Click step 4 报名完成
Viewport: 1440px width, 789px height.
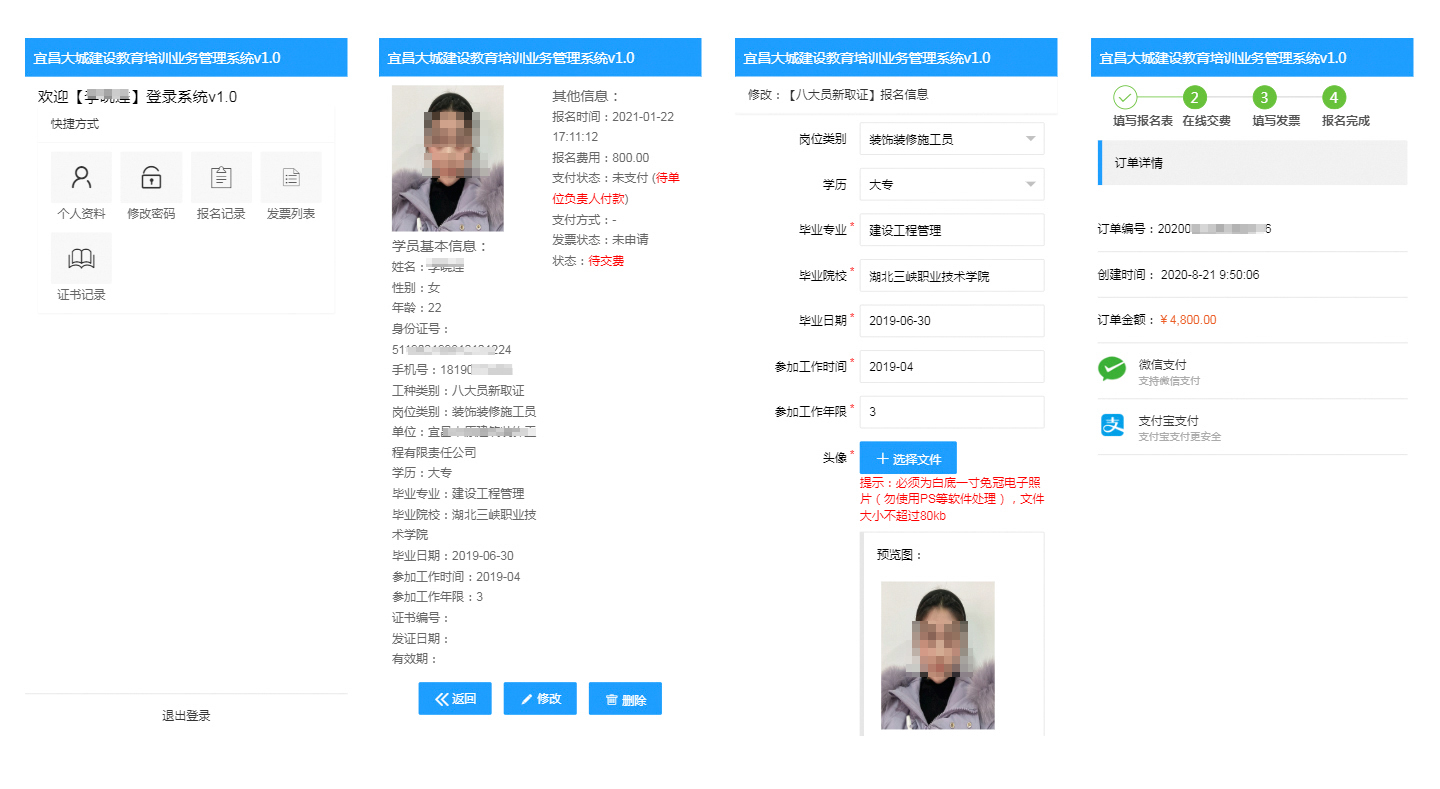point(1333,98)
